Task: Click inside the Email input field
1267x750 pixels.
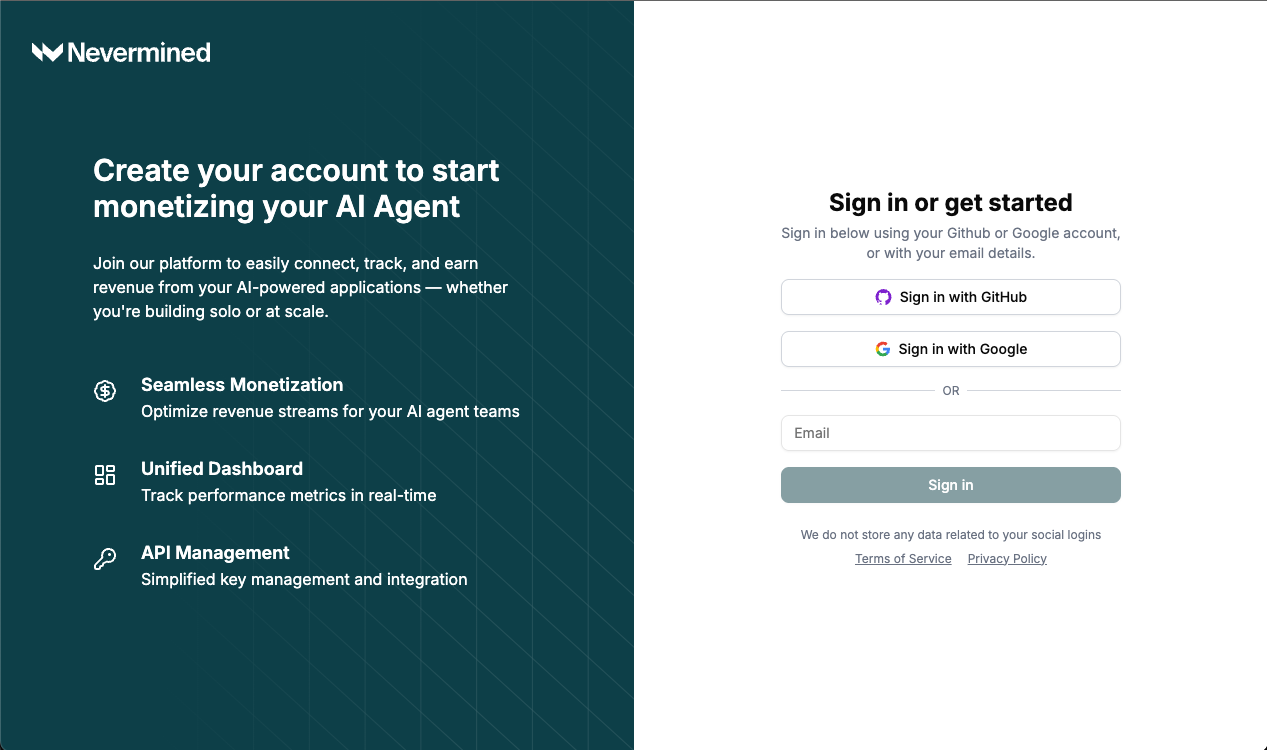Action: (950, 433)
